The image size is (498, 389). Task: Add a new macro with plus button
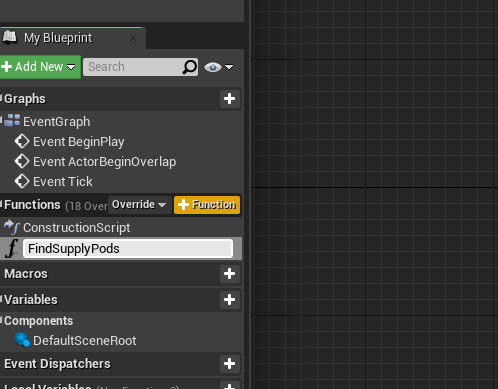tap(230, 274)
